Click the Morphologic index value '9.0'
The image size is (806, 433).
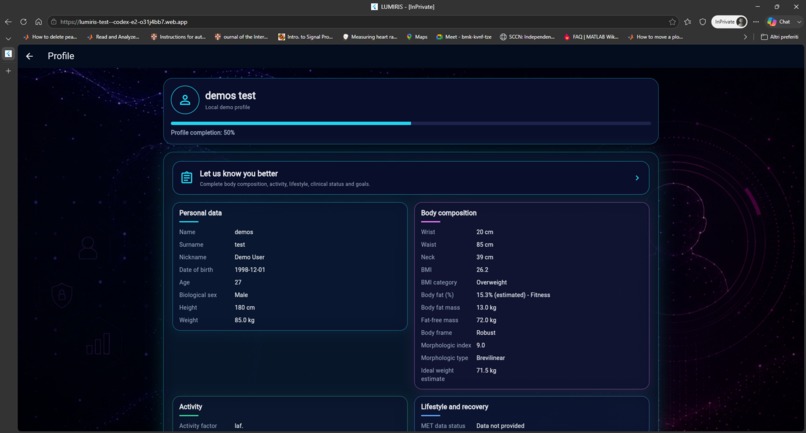(481, 346)
